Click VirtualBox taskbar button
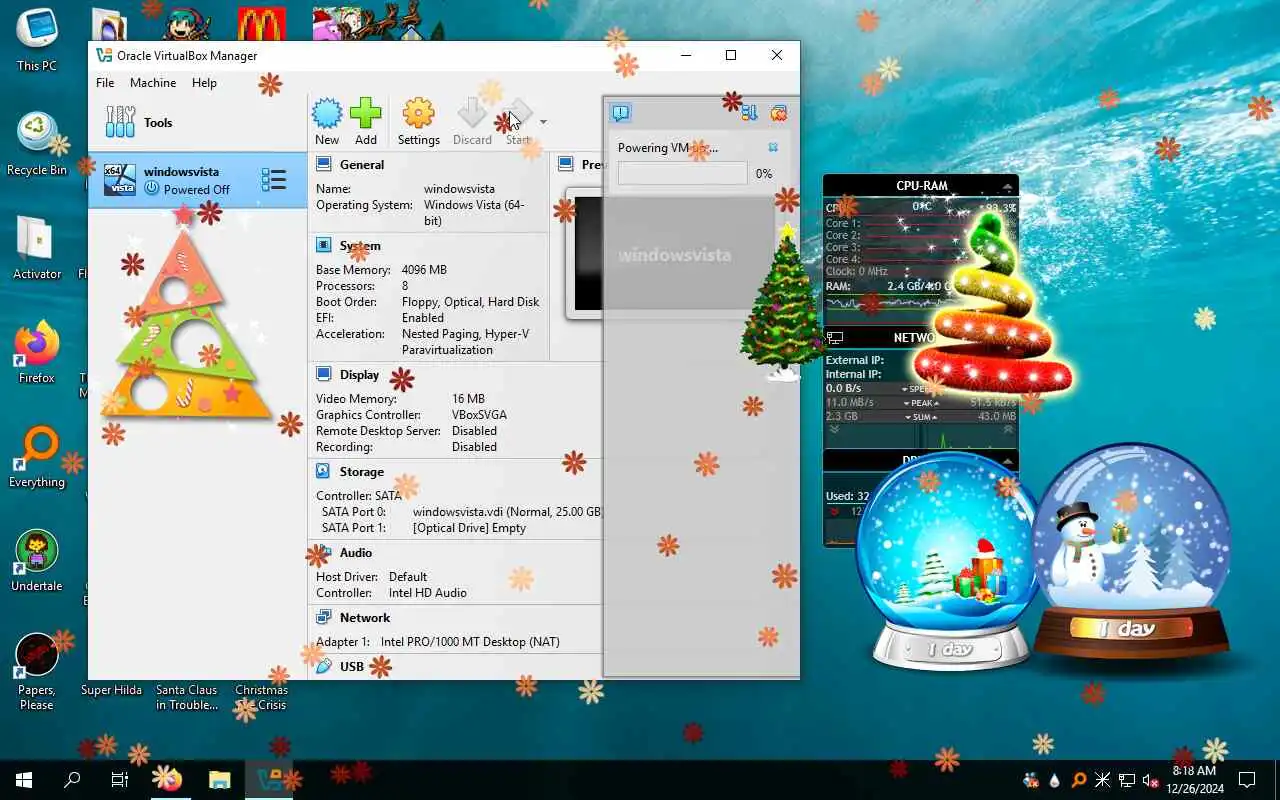 click(x=268, y=780)
